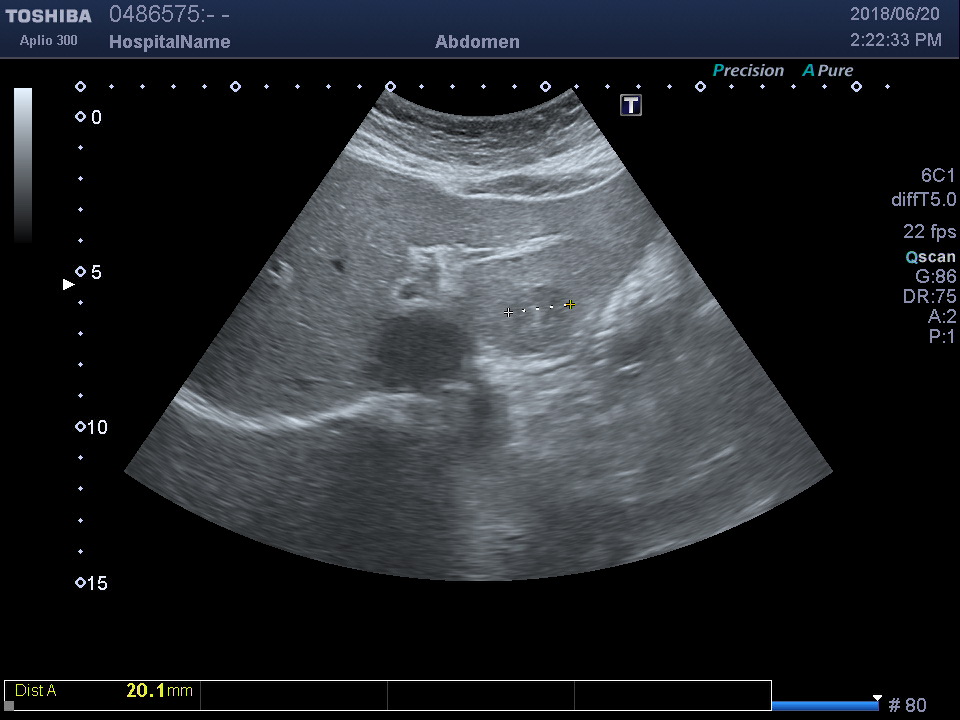Click the 20.1 mm distance value
This screenshot has width=960, height=720.
pos(159,691)
